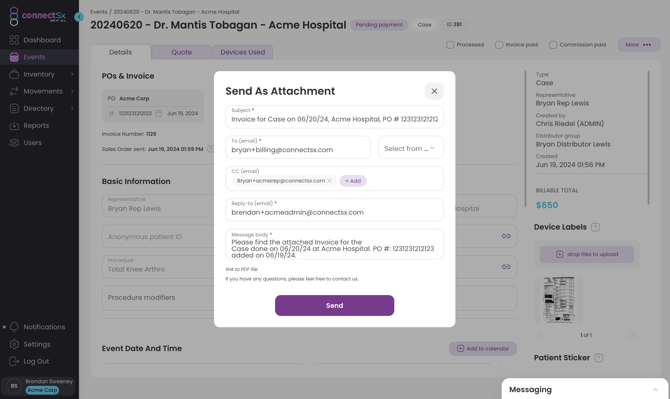This screenshot has height=399, width=670.
Task: Click the Events breadcrumb link
Action: click(x=99, y=12)
